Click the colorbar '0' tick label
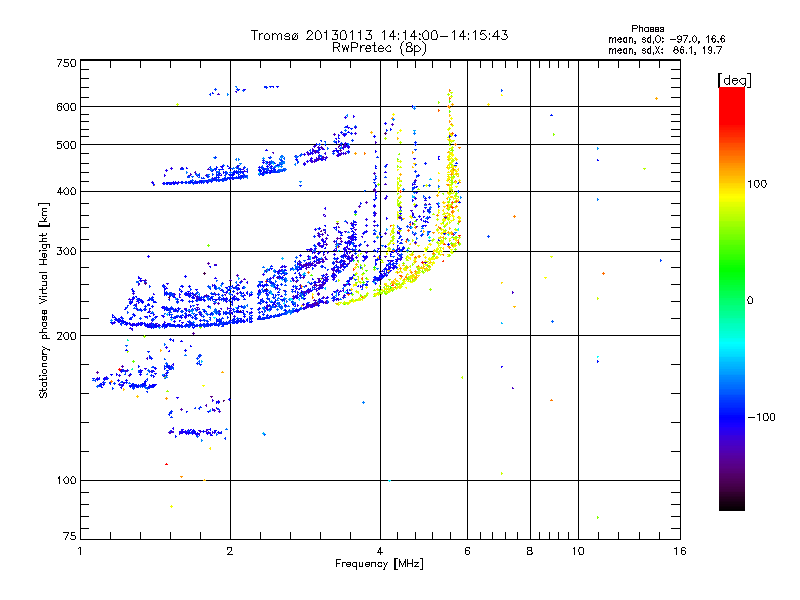The image size is (800, 600). click(750, 301)
